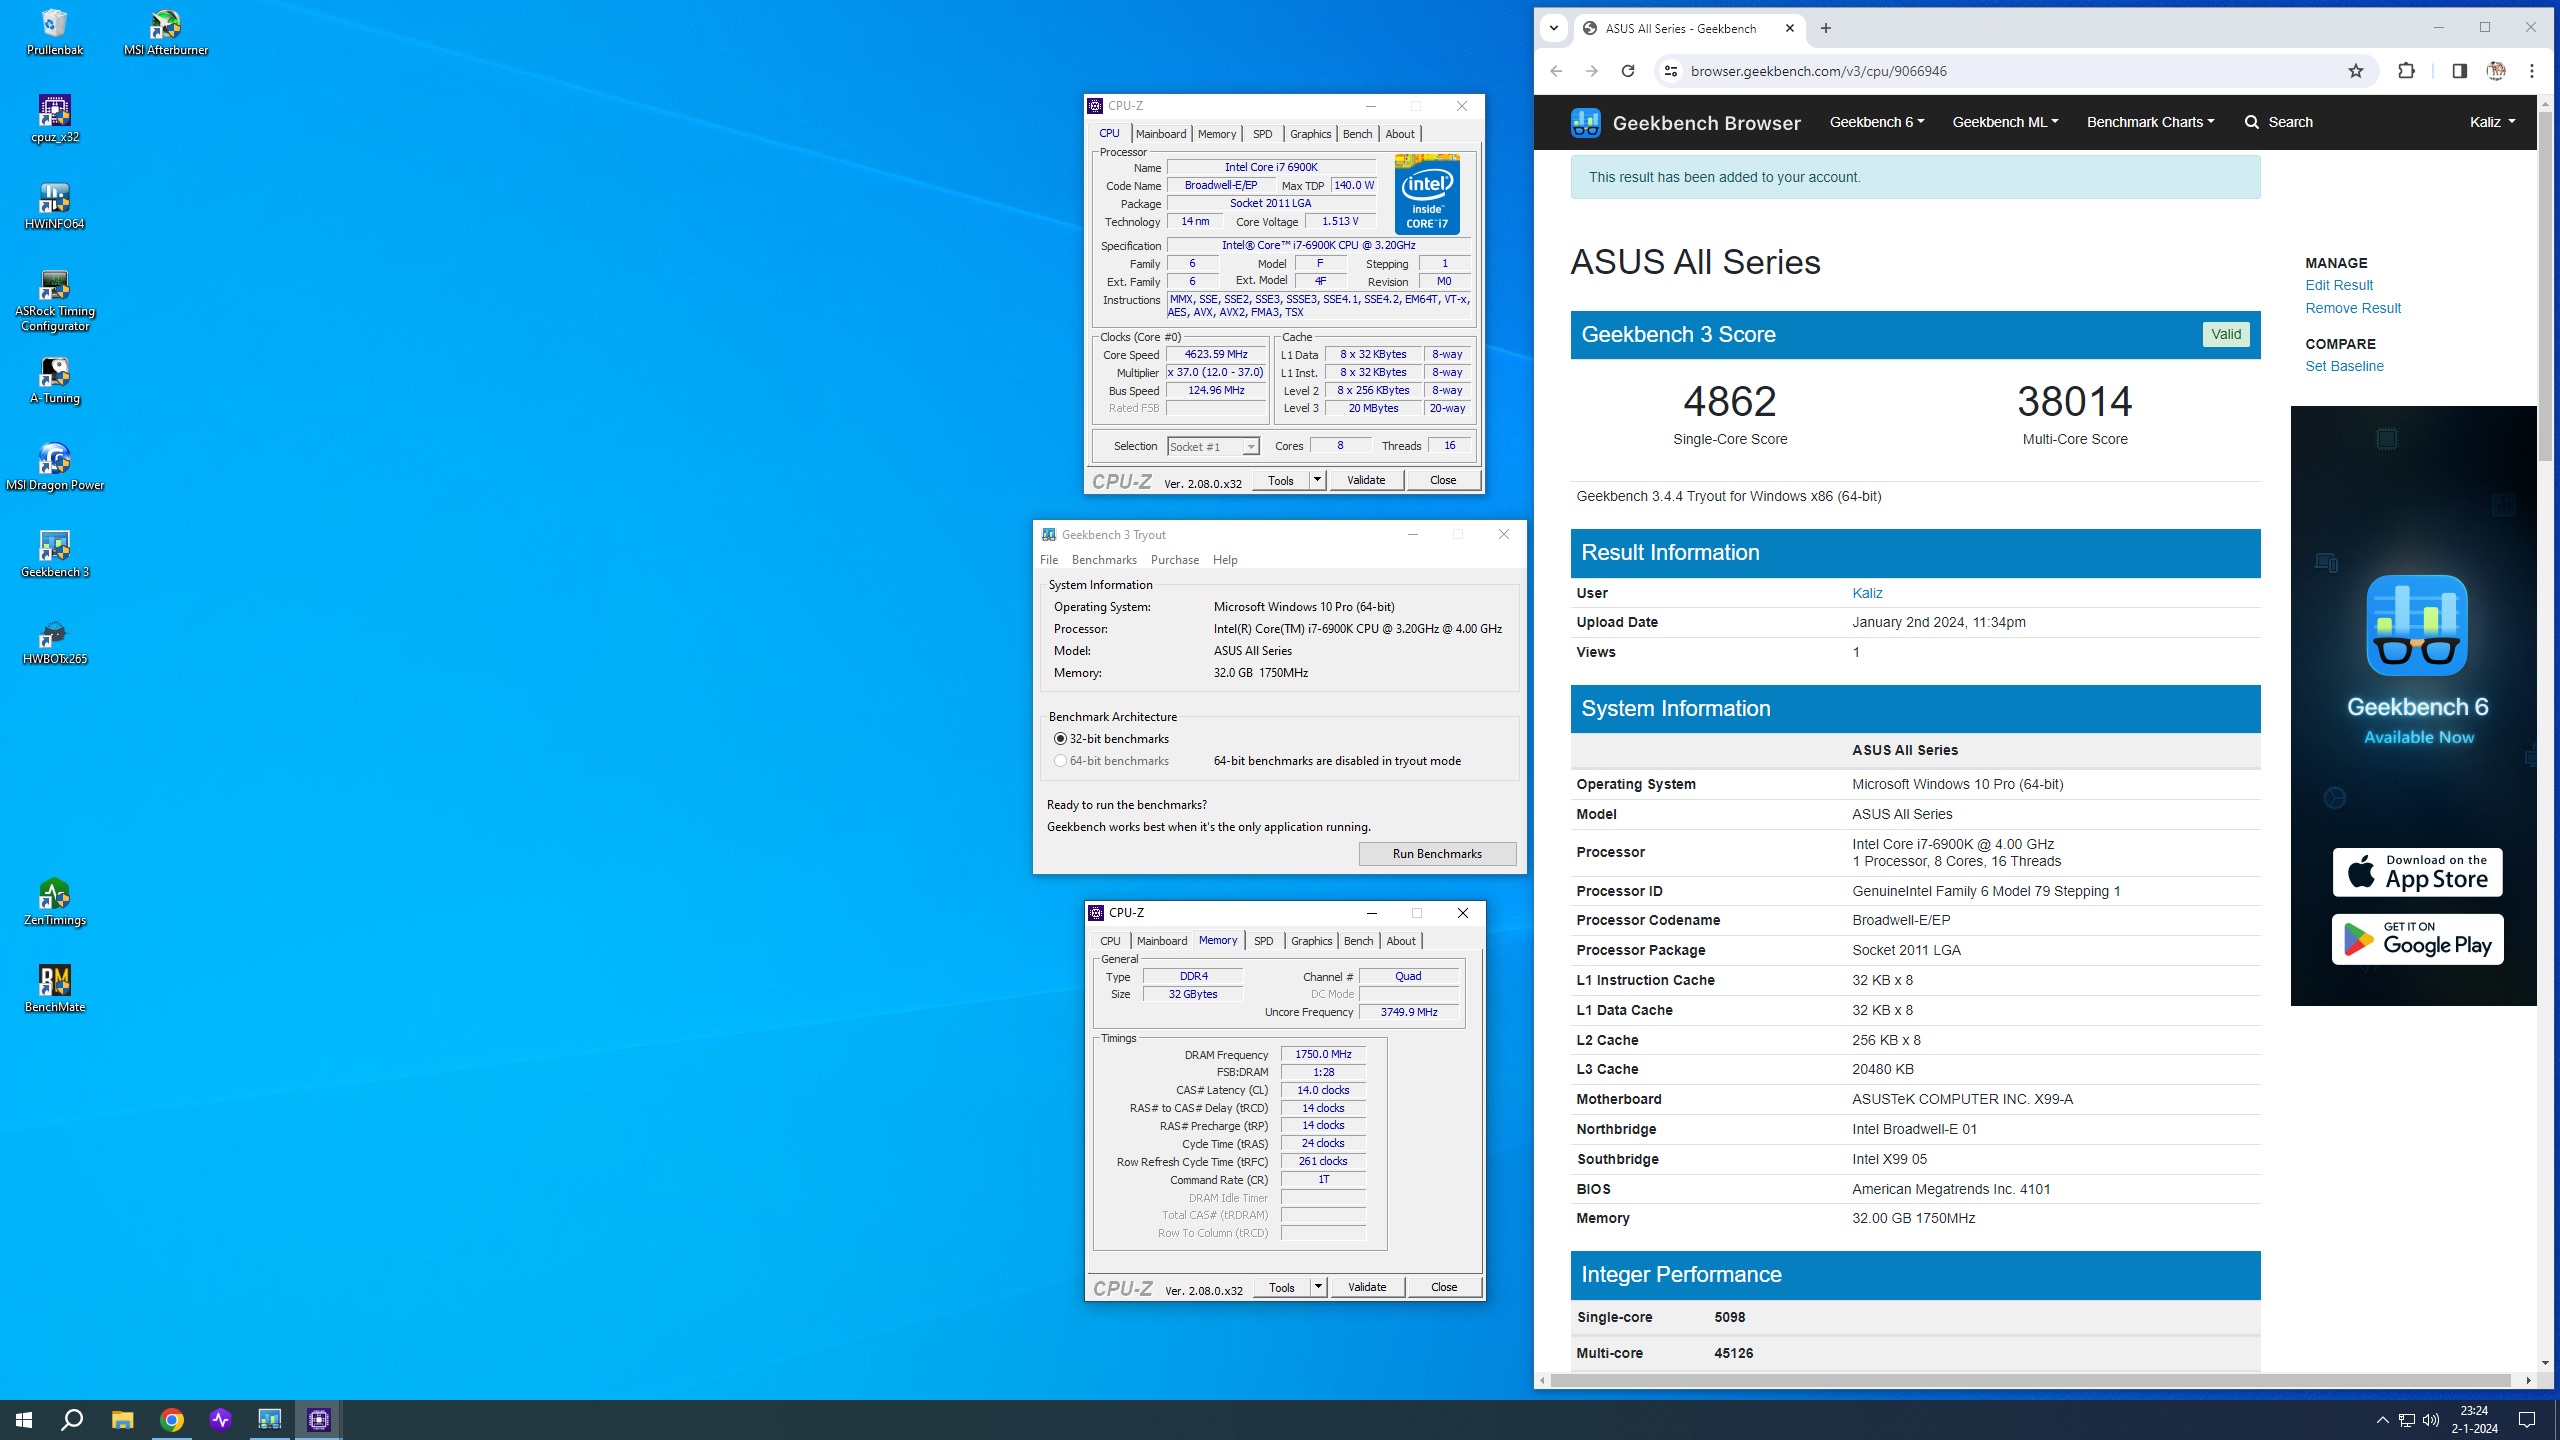Click Get it on Google Play badge
The width and height of the screenshot is (2560, 1440).
pyautogui.click(x=2417, y=939)
